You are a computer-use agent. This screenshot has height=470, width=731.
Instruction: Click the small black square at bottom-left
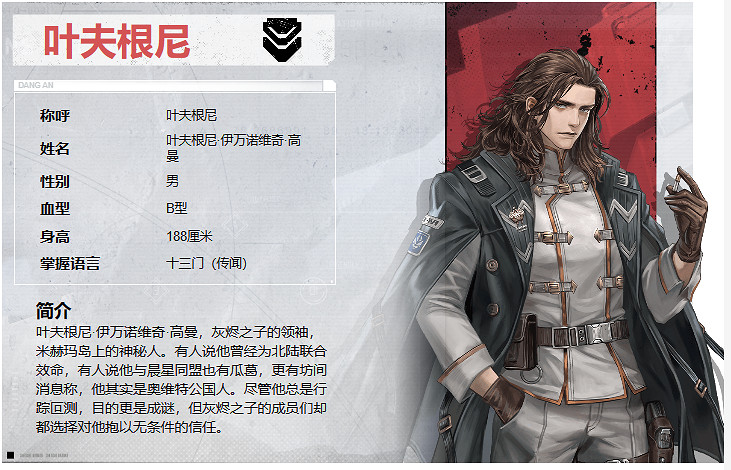pos(10,455)
